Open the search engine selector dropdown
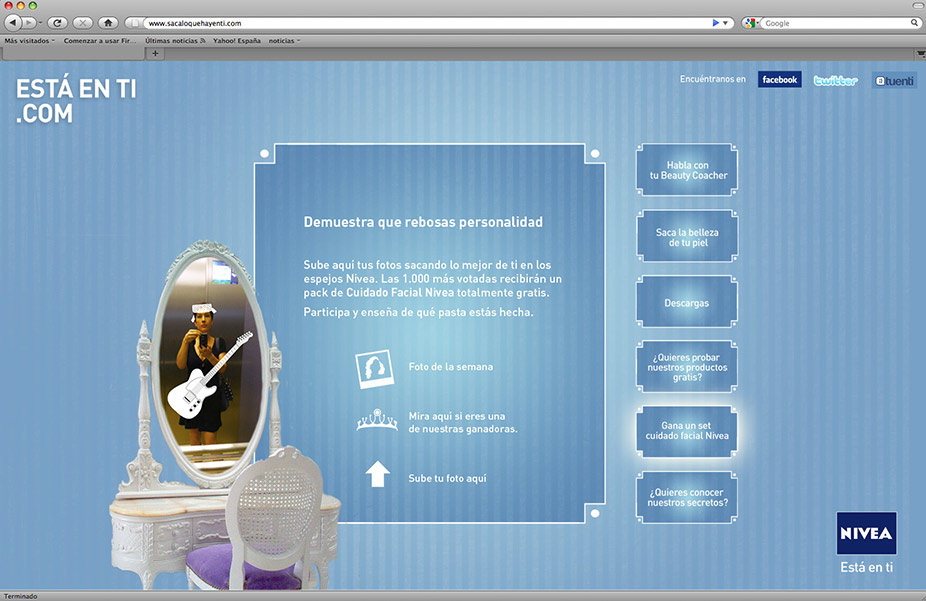This screenshot has width=926, height=601. click(x=752, y=22)
